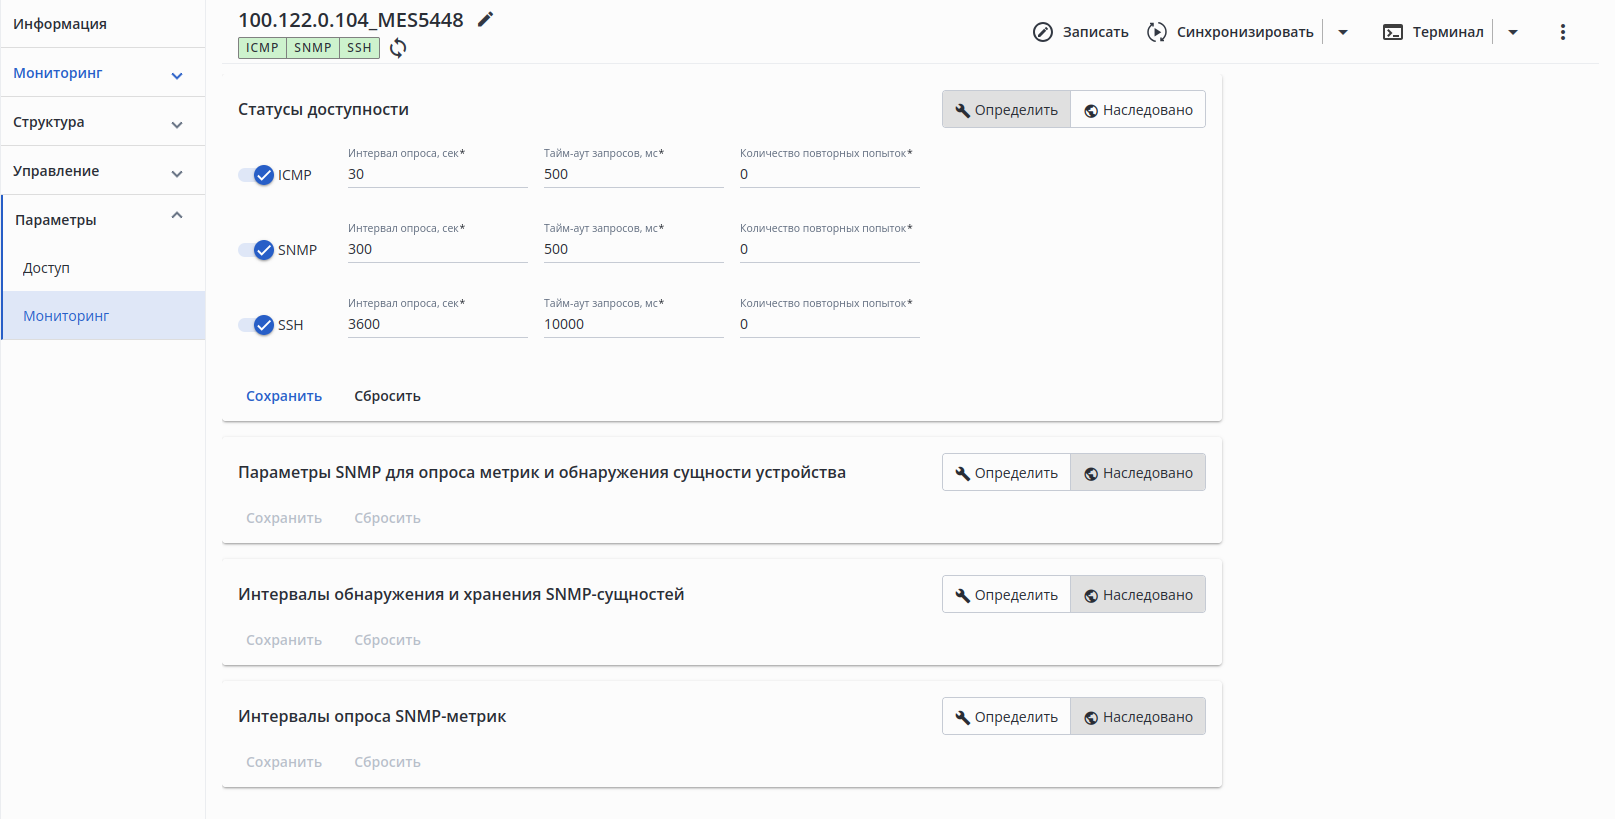1615x819 pixels.
Task: Disable the ICMP availability toggle
Action: [257, 175]
